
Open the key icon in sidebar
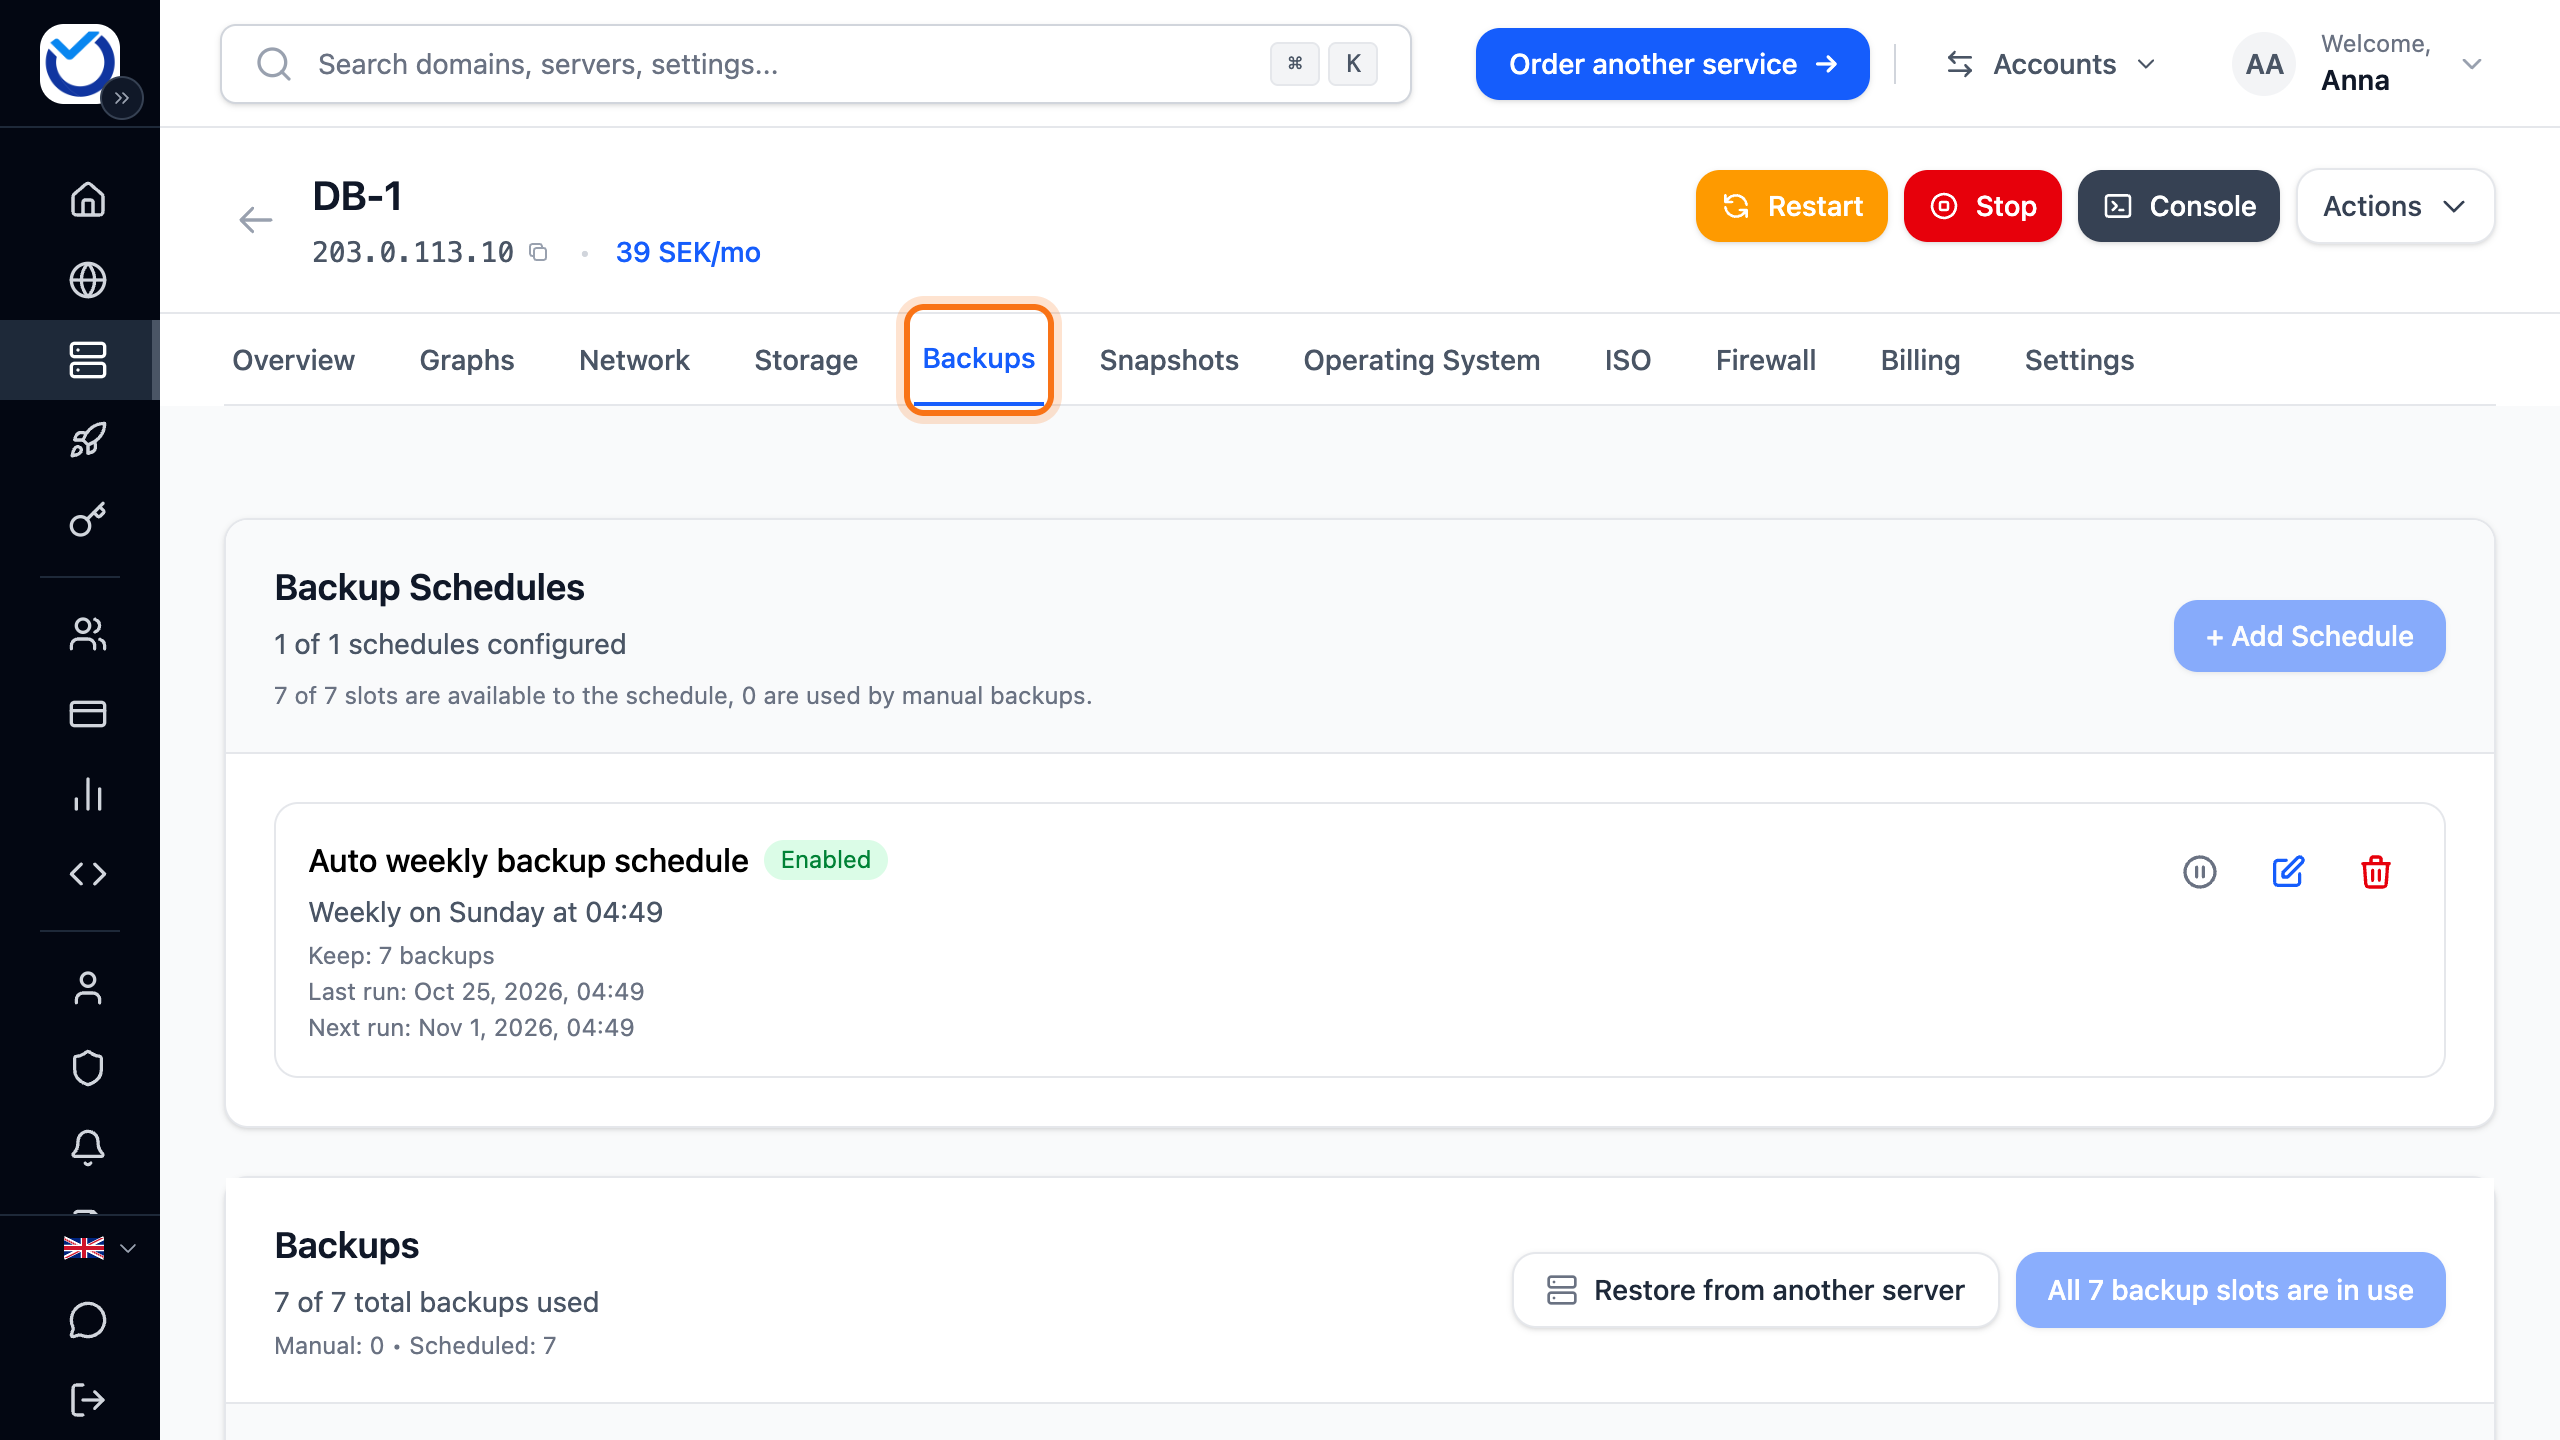click(88, 520)
